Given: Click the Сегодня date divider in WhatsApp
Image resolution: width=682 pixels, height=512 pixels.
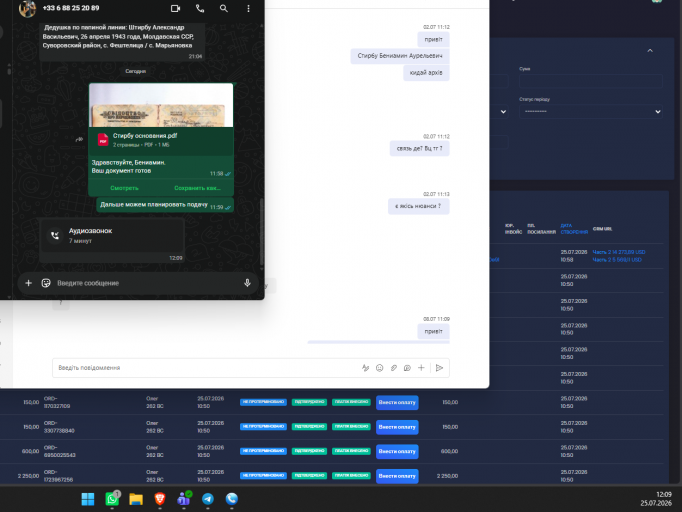Looking at the screenshot, I should click(x=136, y=71).
